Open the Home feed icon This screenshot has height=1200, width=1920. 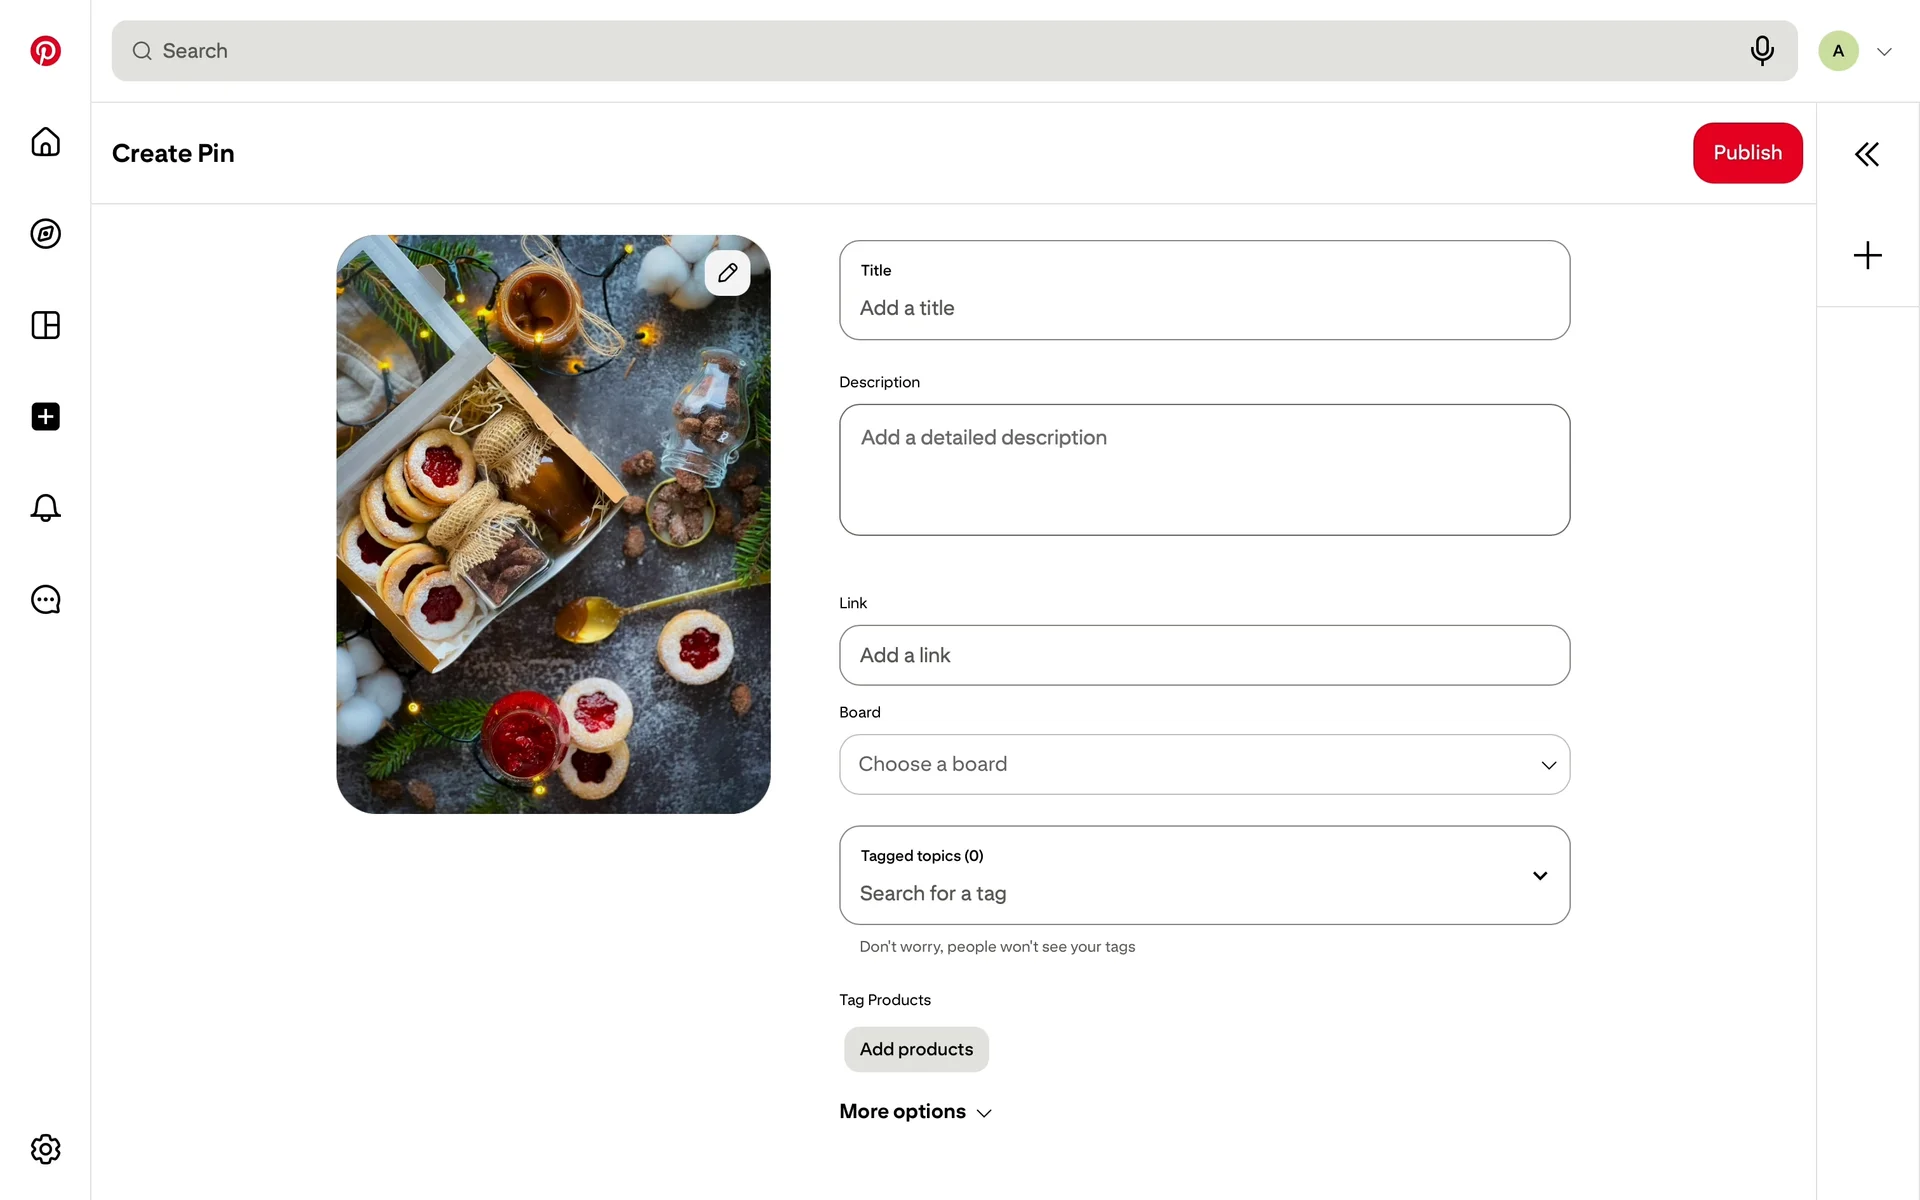pyautogui.click(x=45, y=142)
